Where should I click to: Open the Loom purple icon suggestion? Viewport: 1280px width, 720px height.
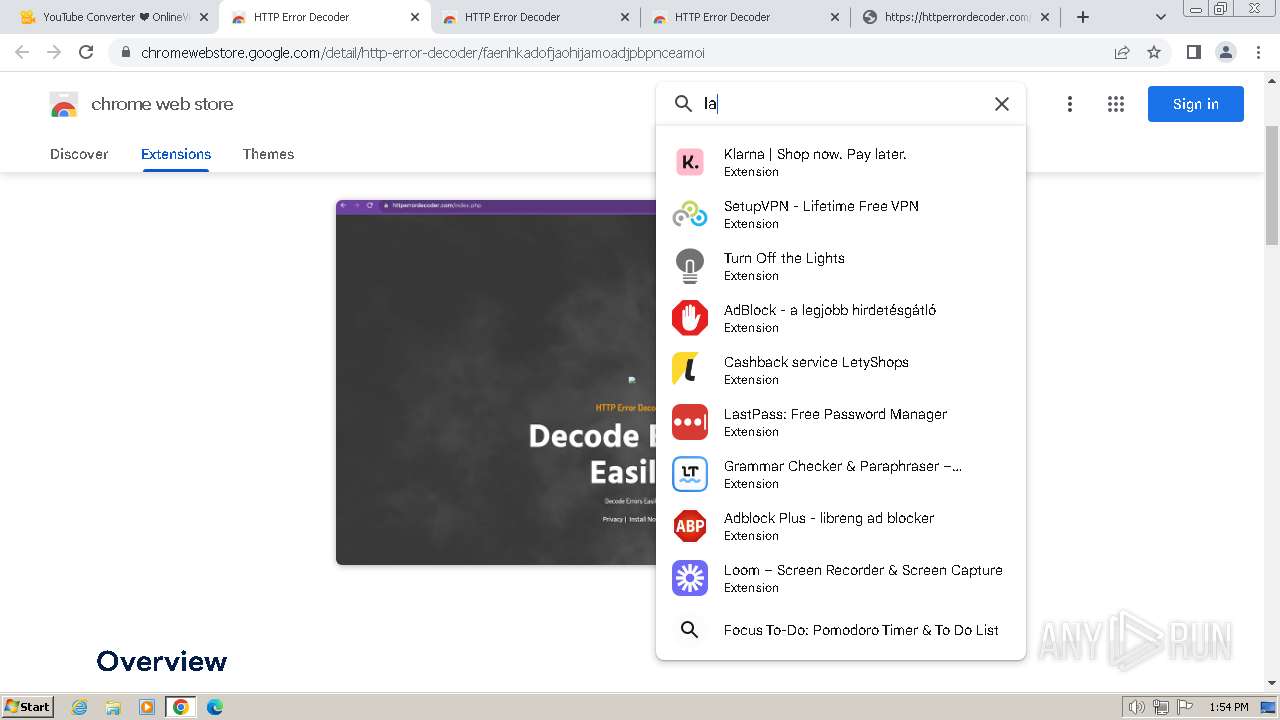(690, 578)
